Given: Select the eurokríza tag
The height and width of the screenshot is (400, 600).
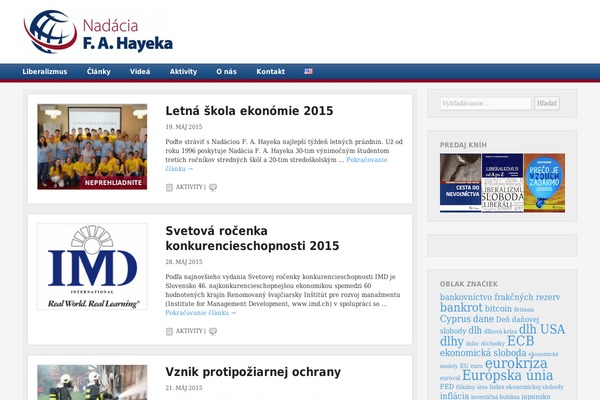Looking at the screenshot, I should pyautogui.click(x=516, y=363).
